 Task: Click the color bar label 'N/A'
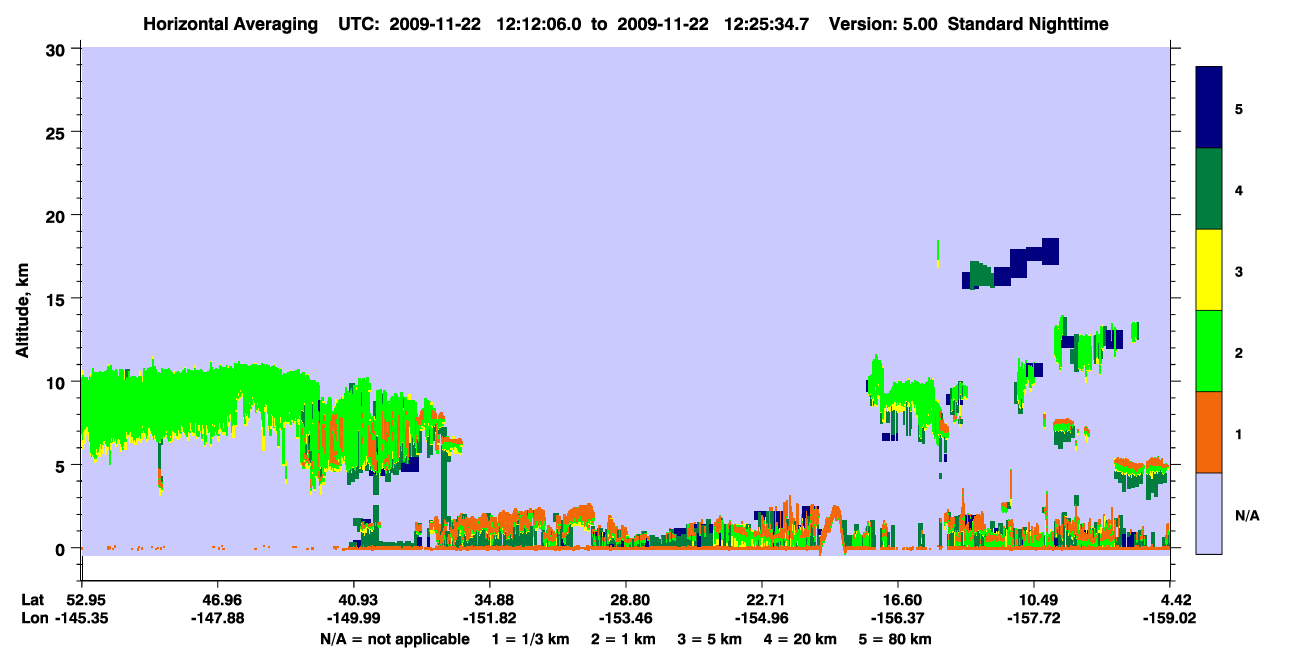1246,515
